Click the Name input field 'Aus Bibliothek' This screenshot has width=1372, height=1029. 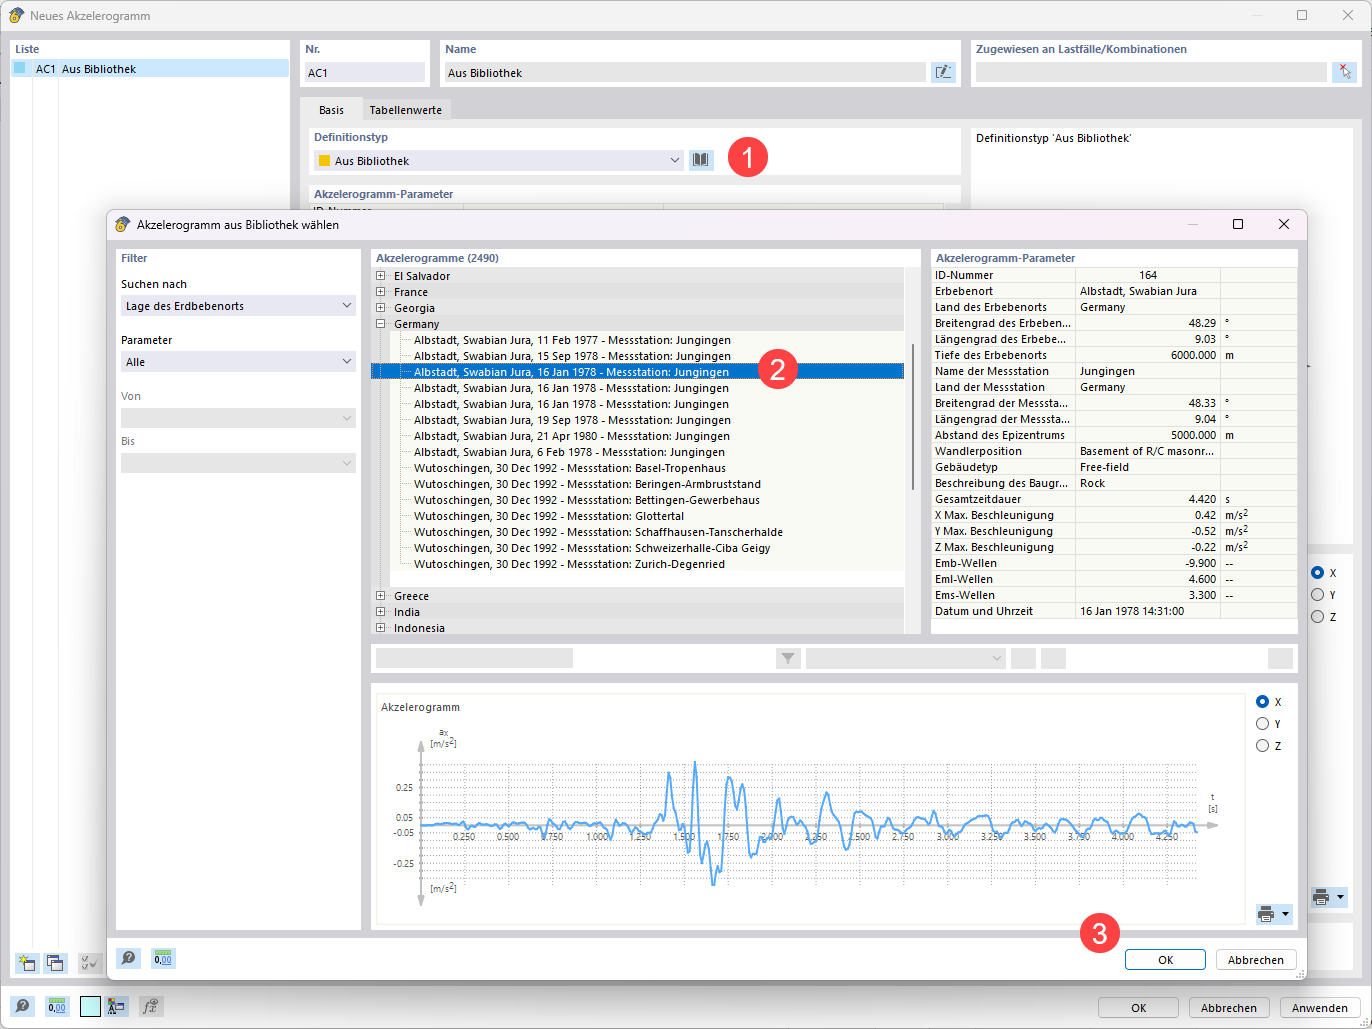[x=684, y=72]
